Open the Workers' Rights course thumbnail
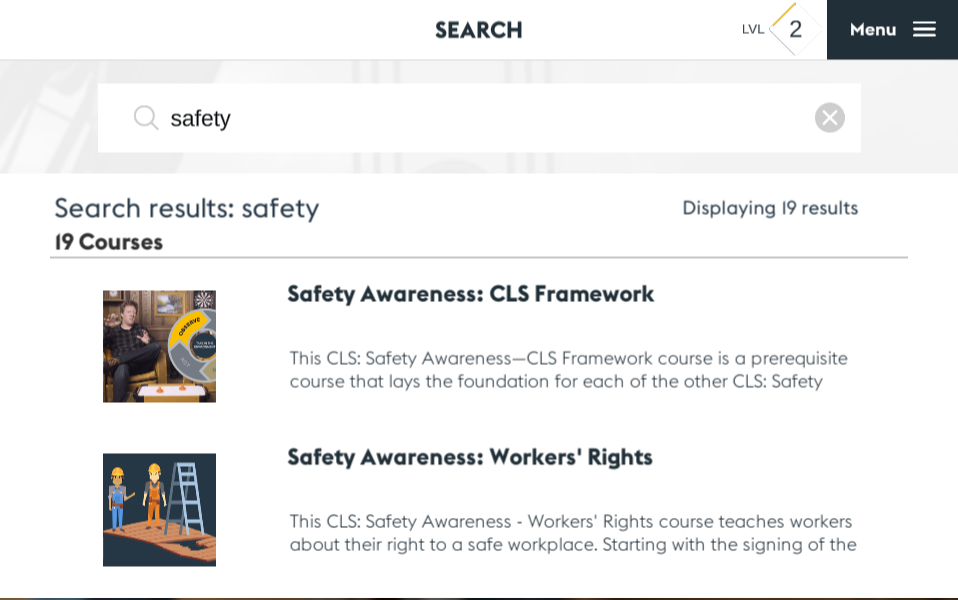The width and height of the screenshot is (958, 600). tap(159, 510)
